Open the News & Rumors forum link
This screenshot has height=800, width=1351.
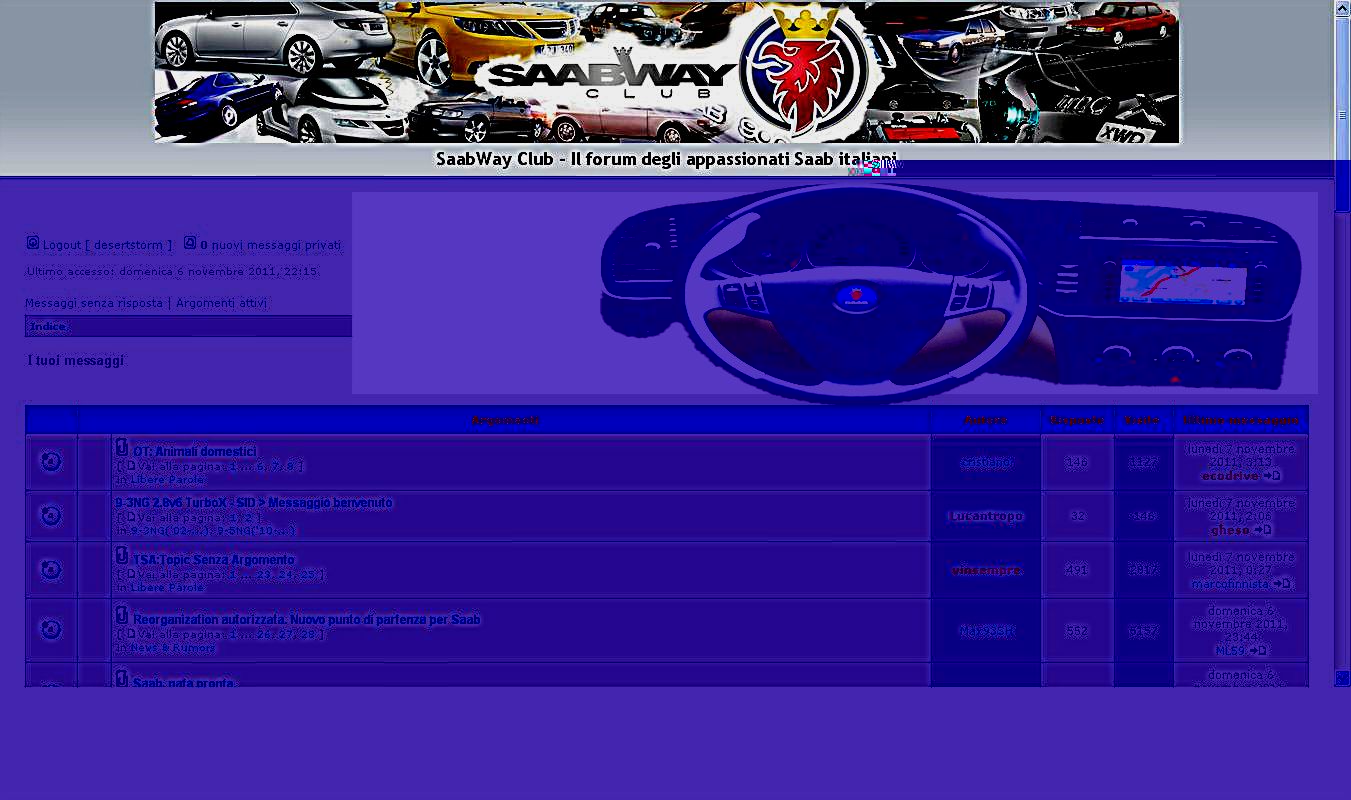pos(172,648)
